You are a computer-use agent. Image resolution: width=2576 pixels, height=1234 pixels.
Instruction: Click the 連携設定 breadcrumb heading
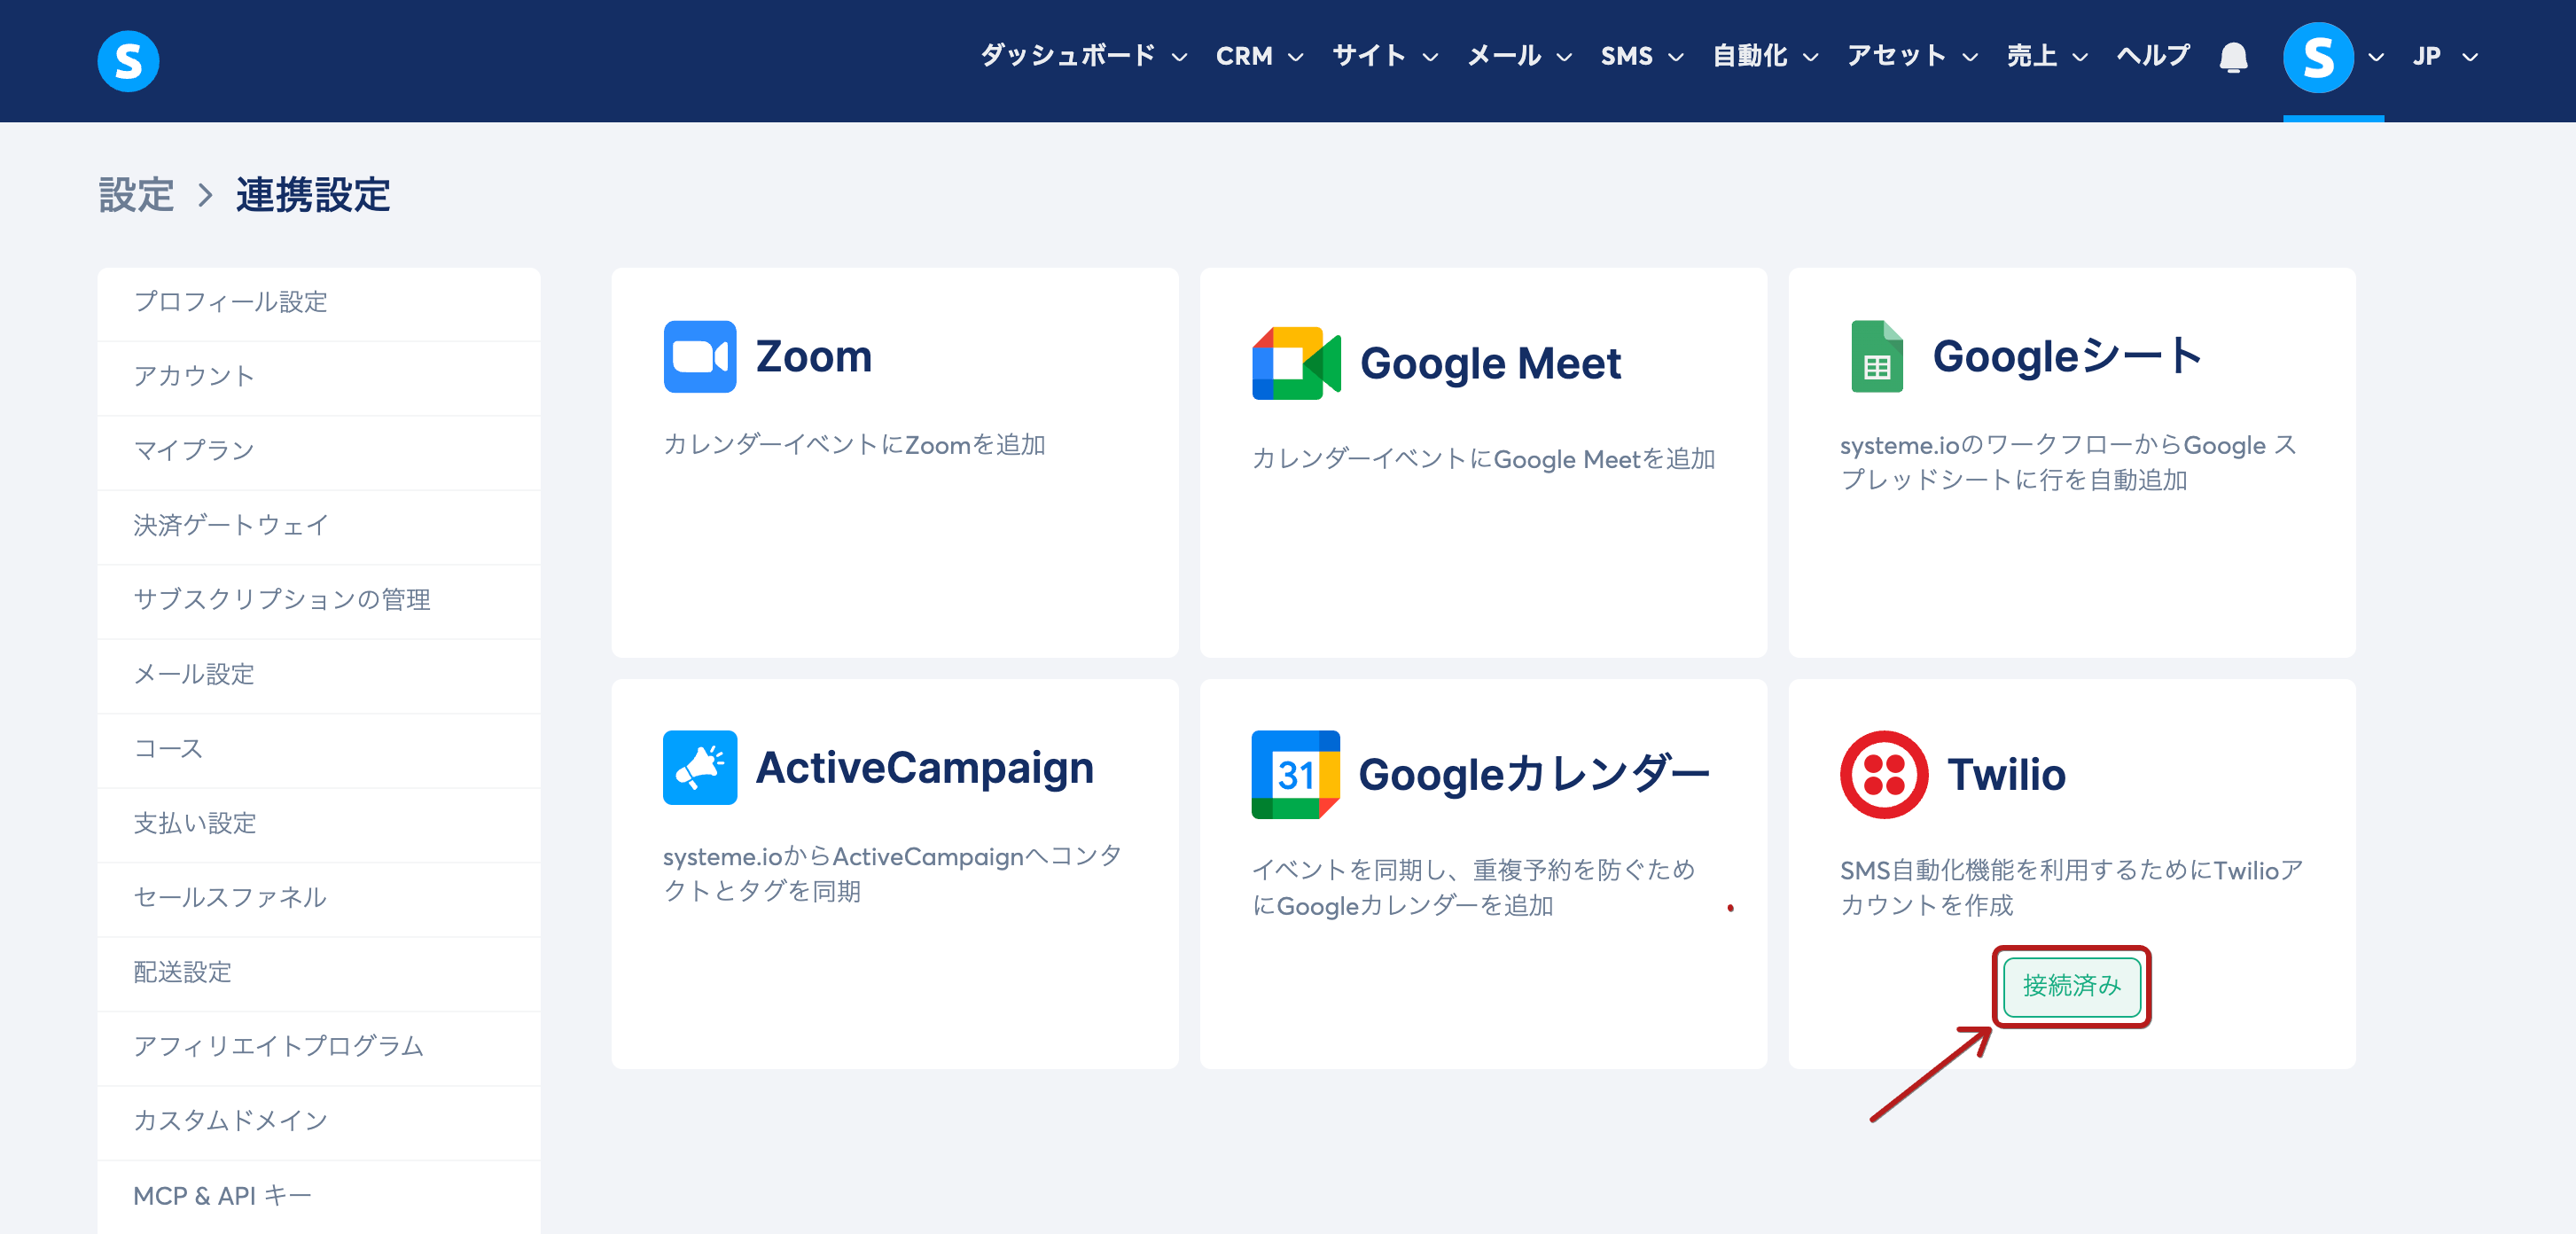313,195
